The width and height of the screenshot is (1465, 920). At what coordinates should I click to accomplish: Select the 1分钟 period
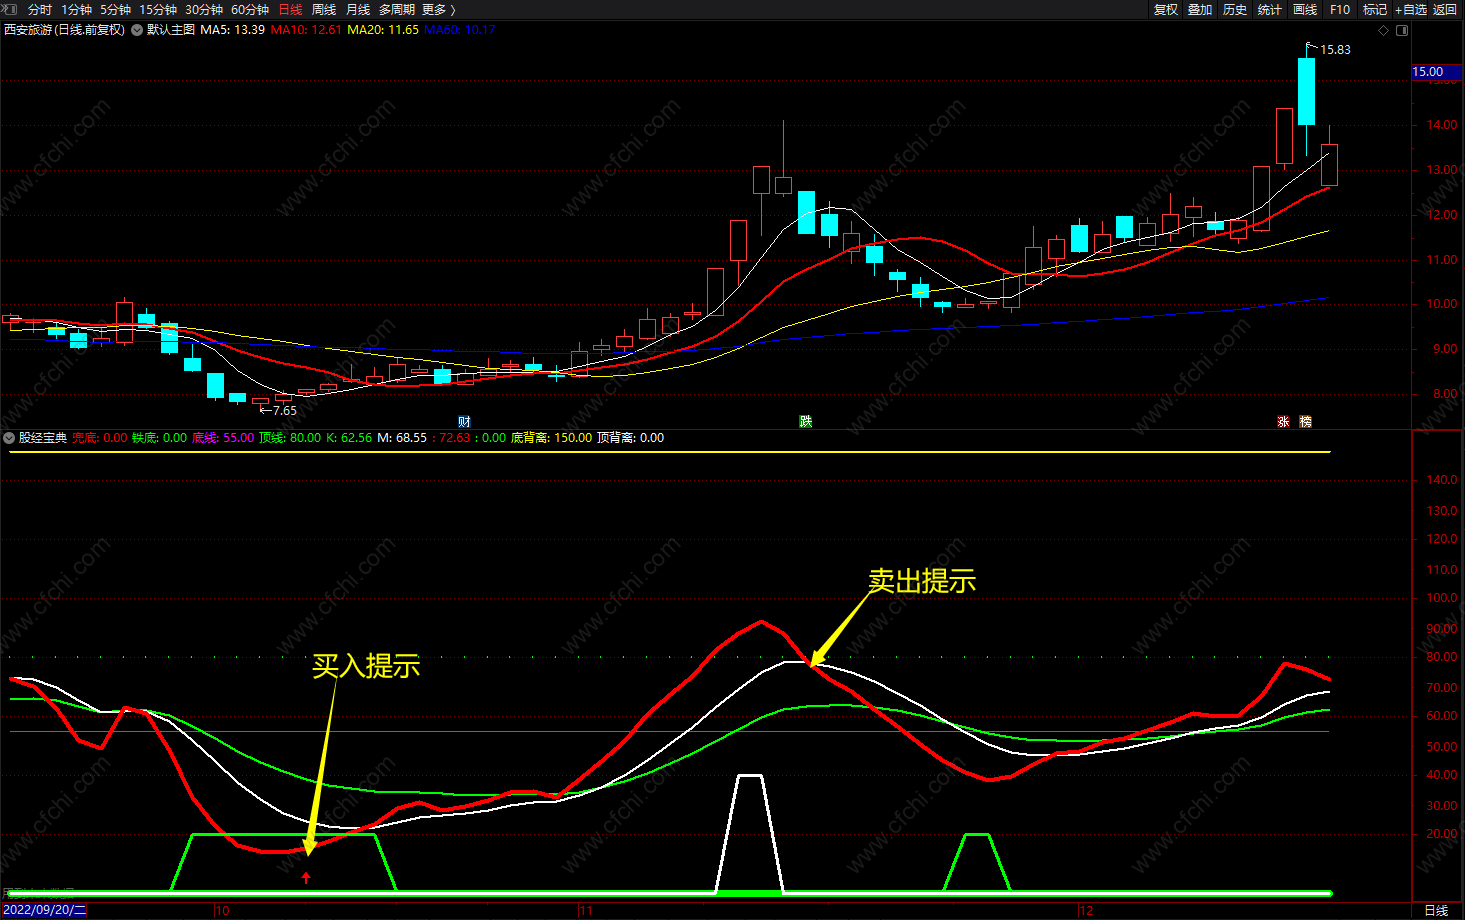76,9
